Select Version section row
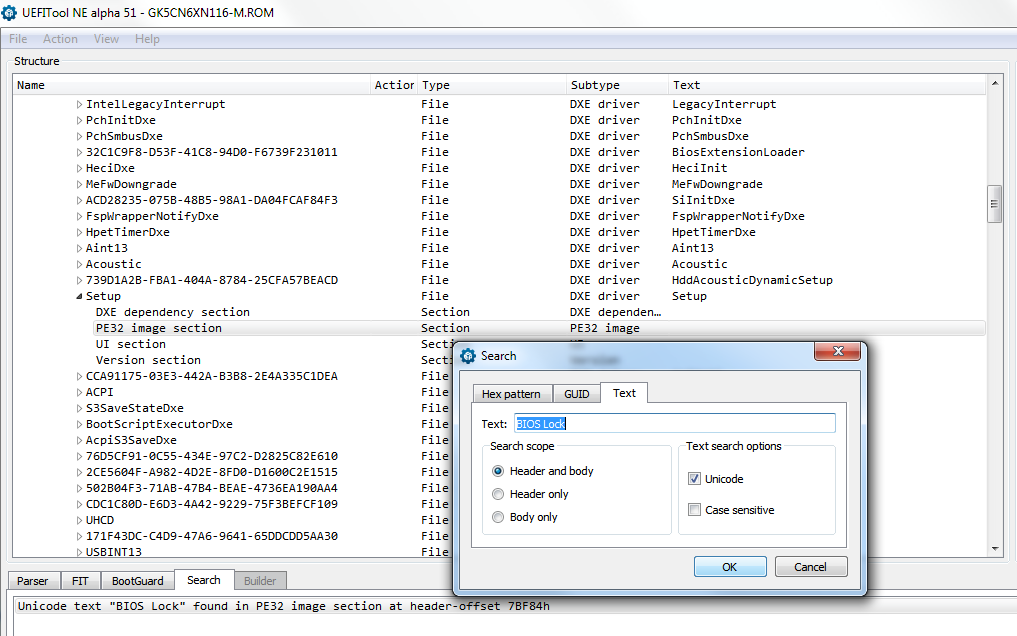1017x636 pixels. point(148,360)
